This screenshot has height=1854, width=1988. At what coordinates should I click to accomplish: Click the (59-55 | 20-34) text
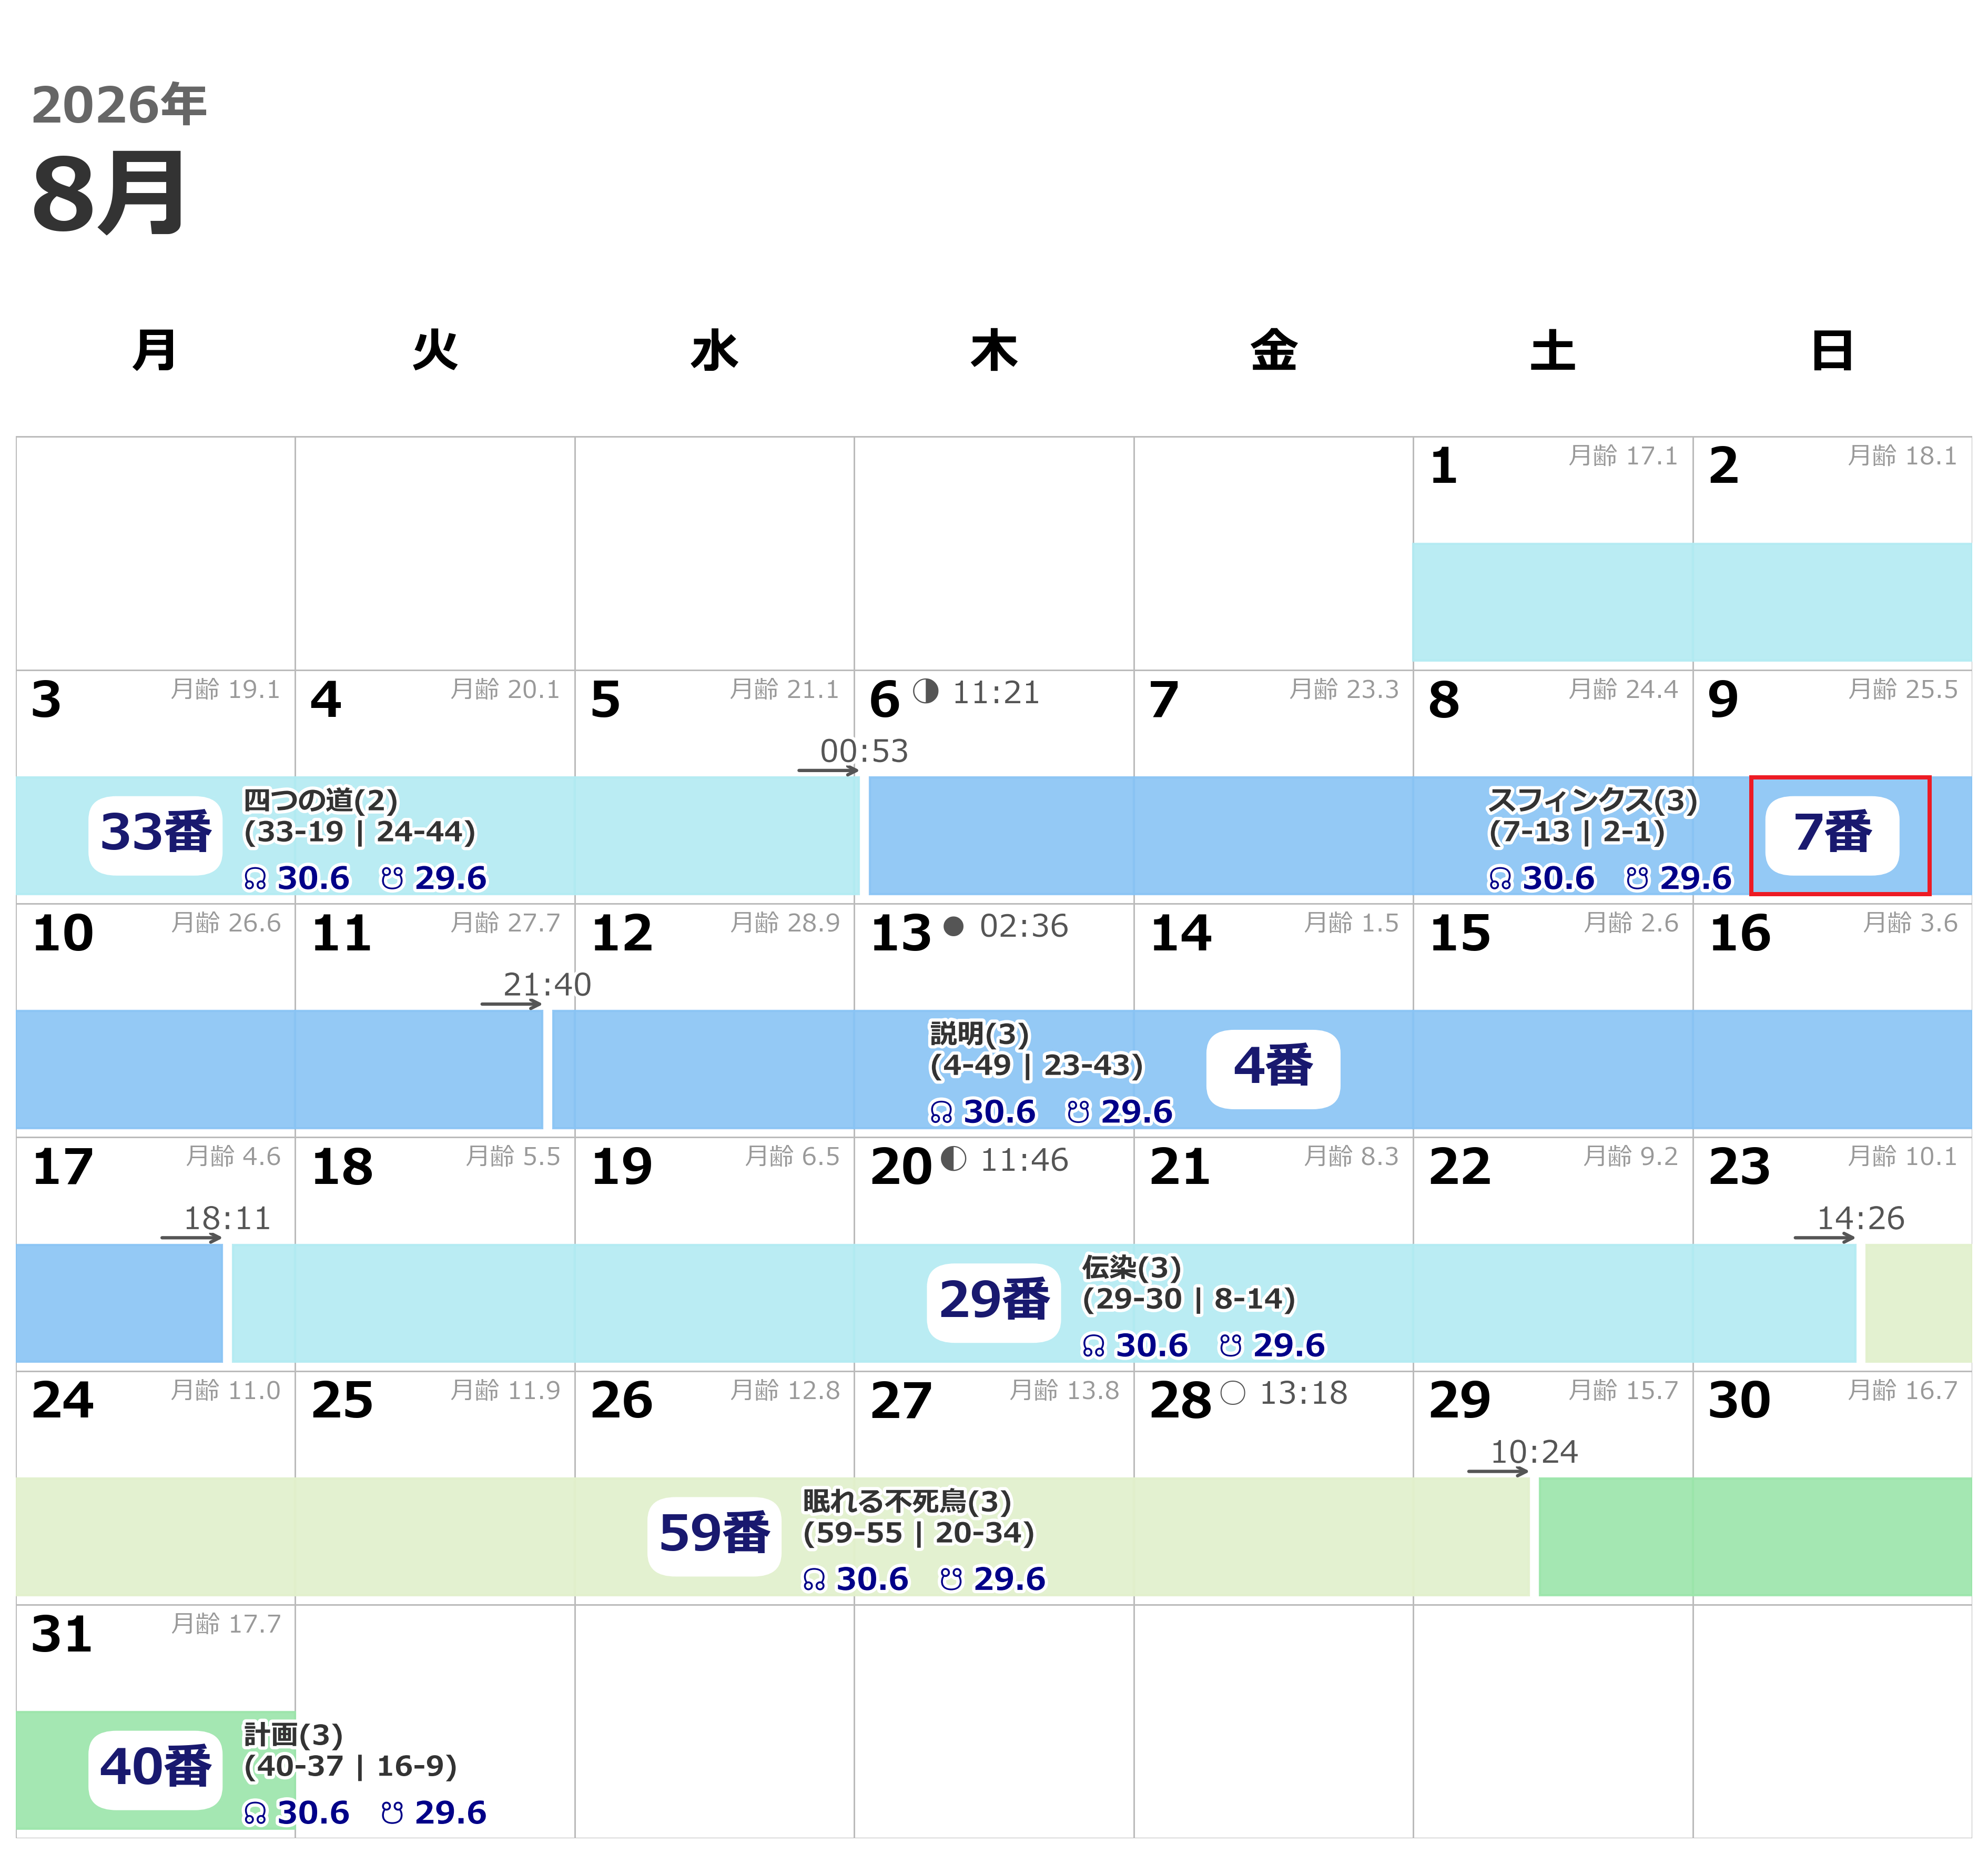pyautogui.click(x=918, y=1533)
